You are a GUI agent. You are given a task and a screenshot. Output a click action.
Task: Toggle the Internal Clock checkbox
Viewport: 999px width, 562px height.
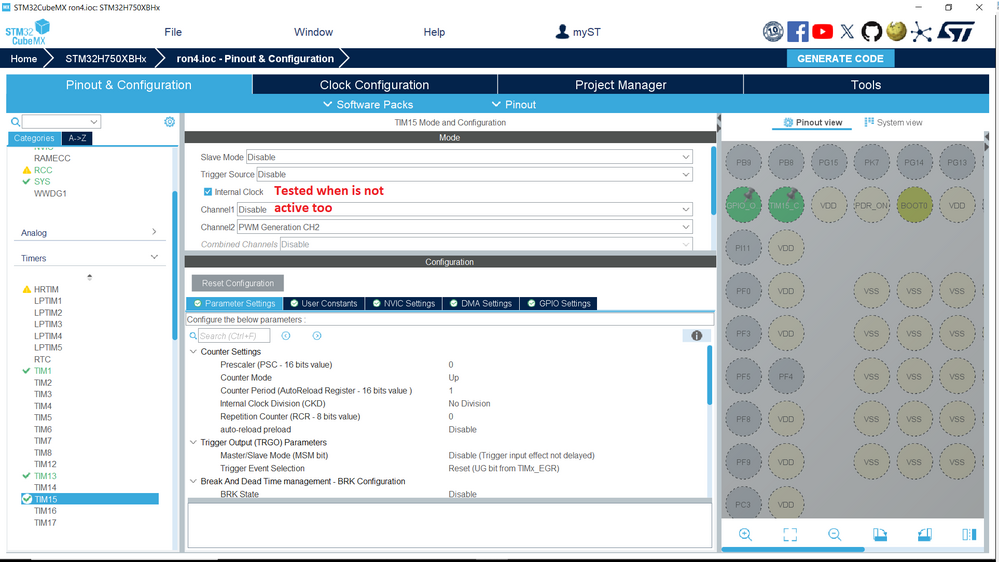point(208,192)
